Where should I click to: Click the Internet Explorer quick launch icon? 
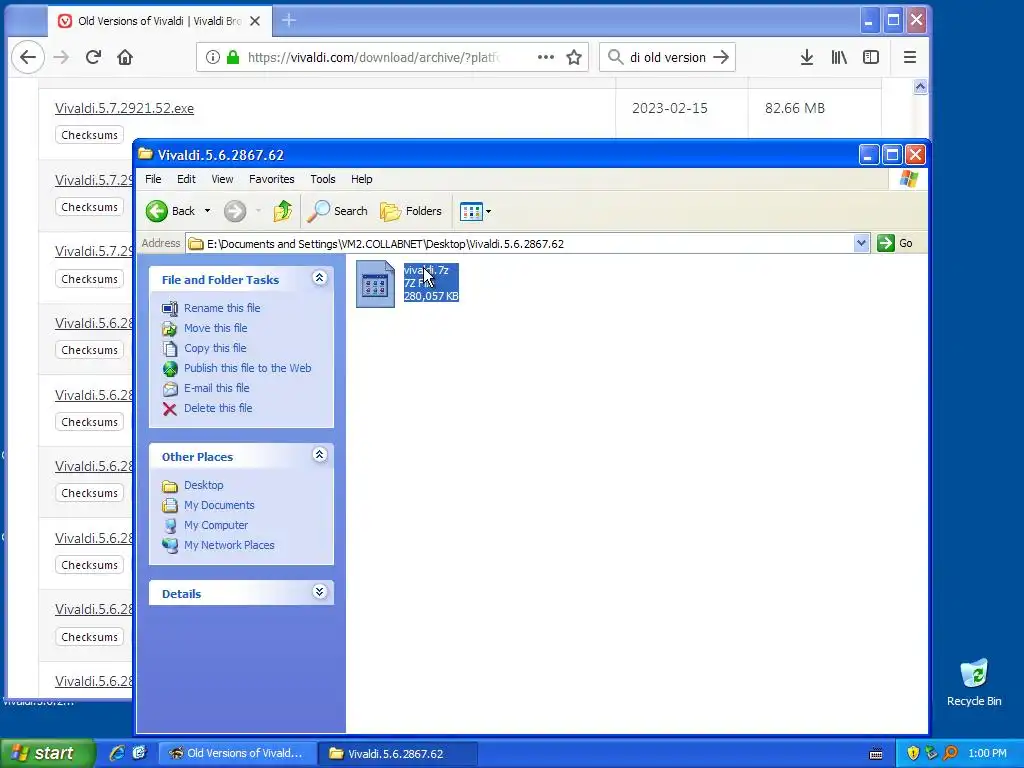click(x=117, y=753)
